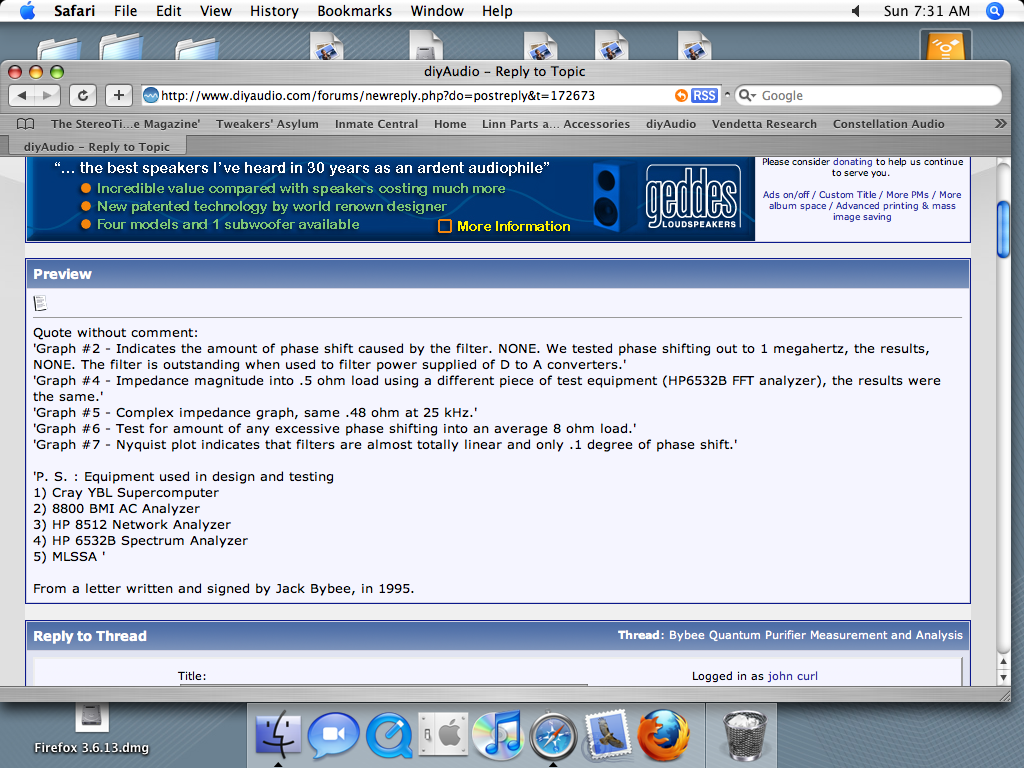Screen dimensions: 1024x768
Task: Click the orange SnapBack arrow in address bar
Action: [x=681, y=95]
